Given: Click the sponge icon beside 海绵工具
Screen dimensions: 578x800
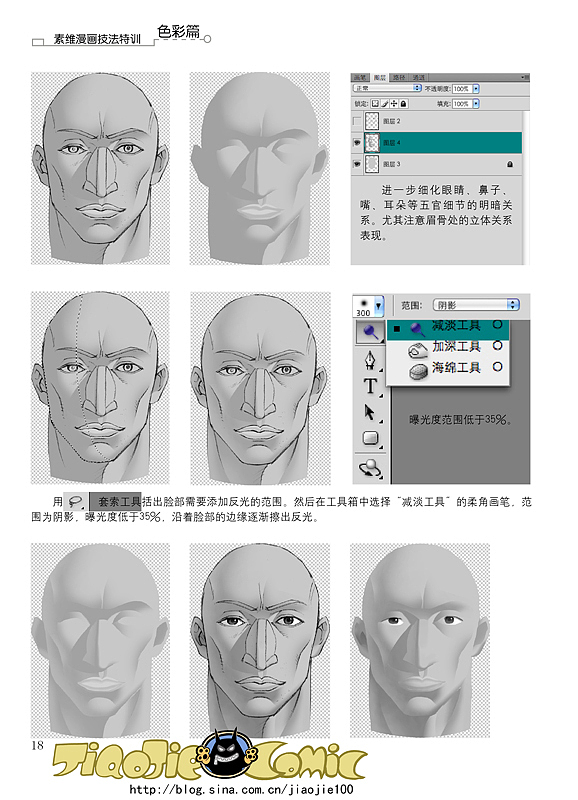Looking at the screenshot, I should tap(418, 370).
